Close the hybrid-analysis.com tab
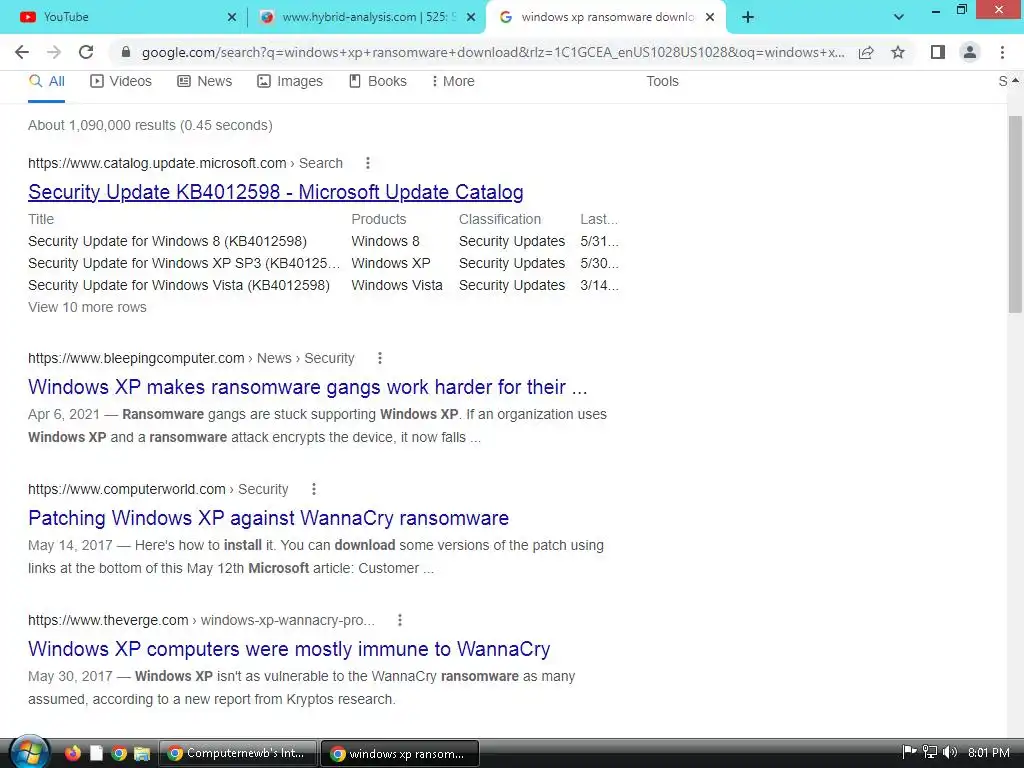Image resolution: width=1024 pixels, height=768 pixels. coord(471,17)
